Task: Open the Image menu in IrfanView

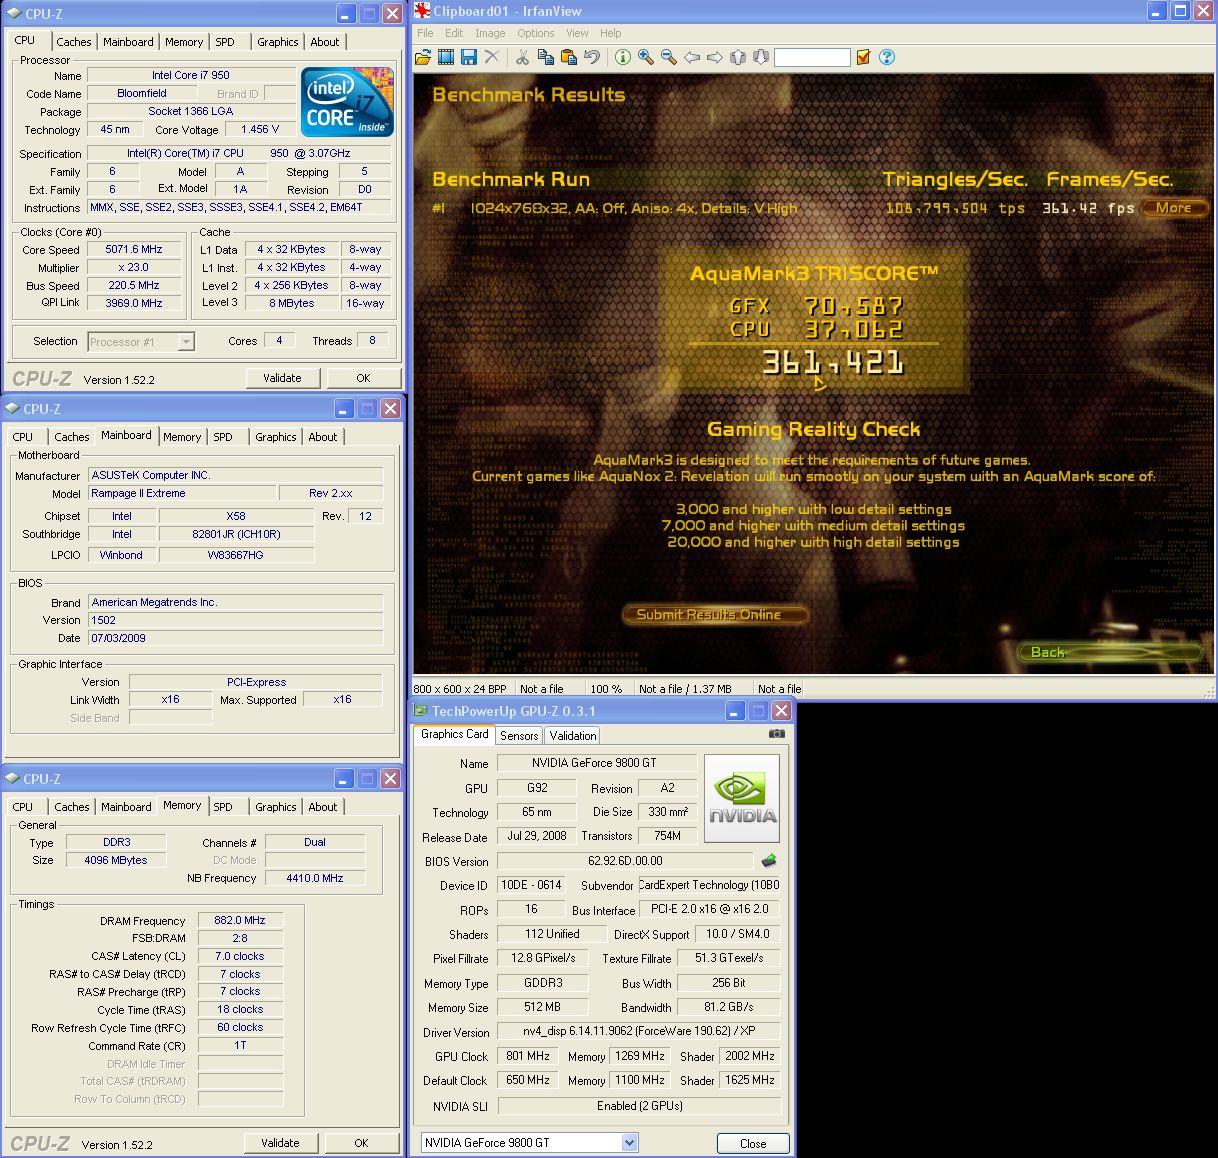Action: click(x=490, y=33)
